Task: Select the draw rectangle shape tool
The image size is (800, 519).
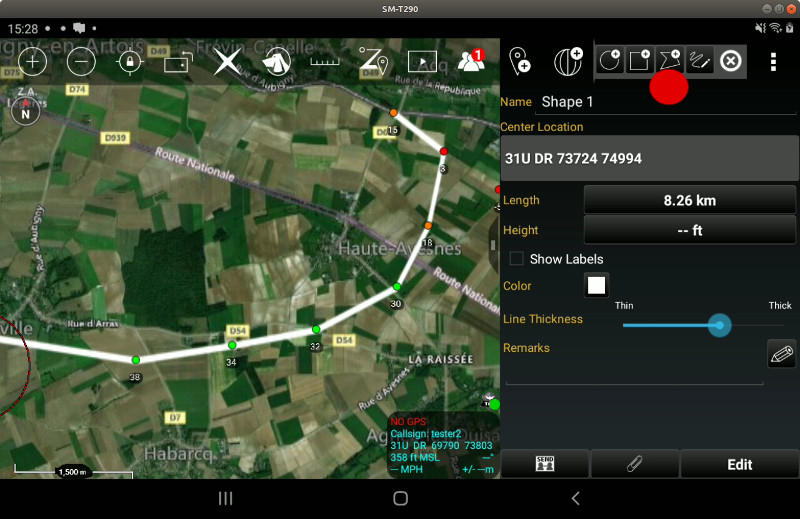Action: pyautogui.click(x=640, y=61)
